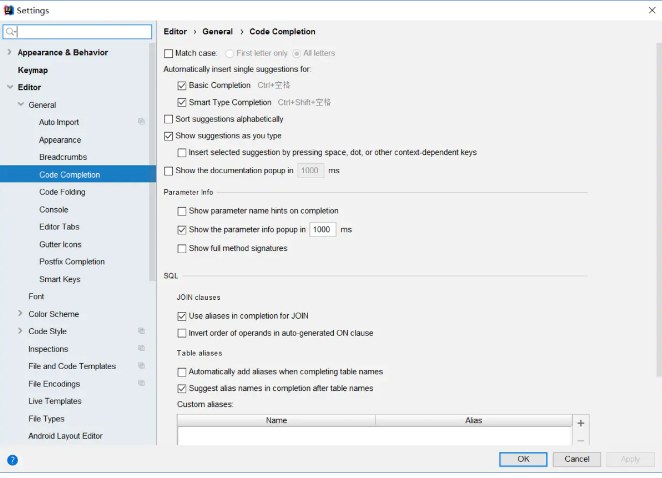Click the project-level icon beside File Encodings
662x478 pixels.
141,383
